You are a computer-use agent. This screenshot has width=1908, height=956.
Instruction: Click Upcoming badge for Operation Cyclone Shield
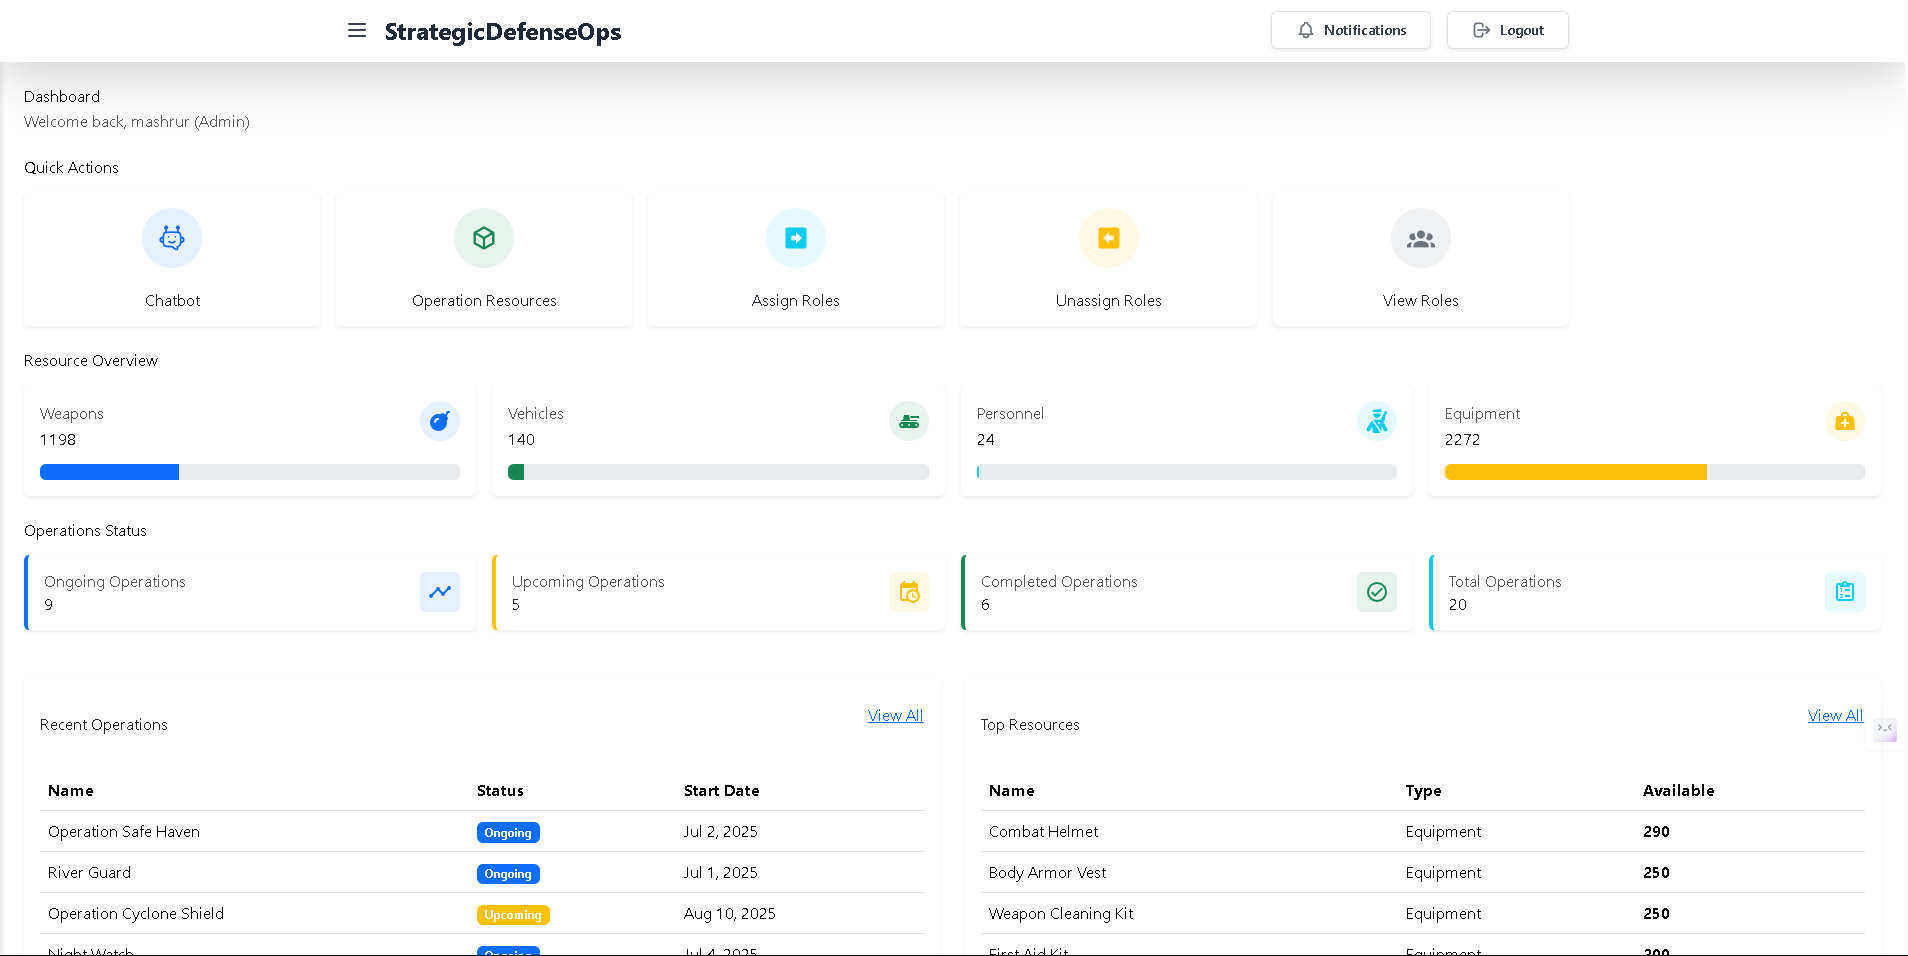click(513, 915)
